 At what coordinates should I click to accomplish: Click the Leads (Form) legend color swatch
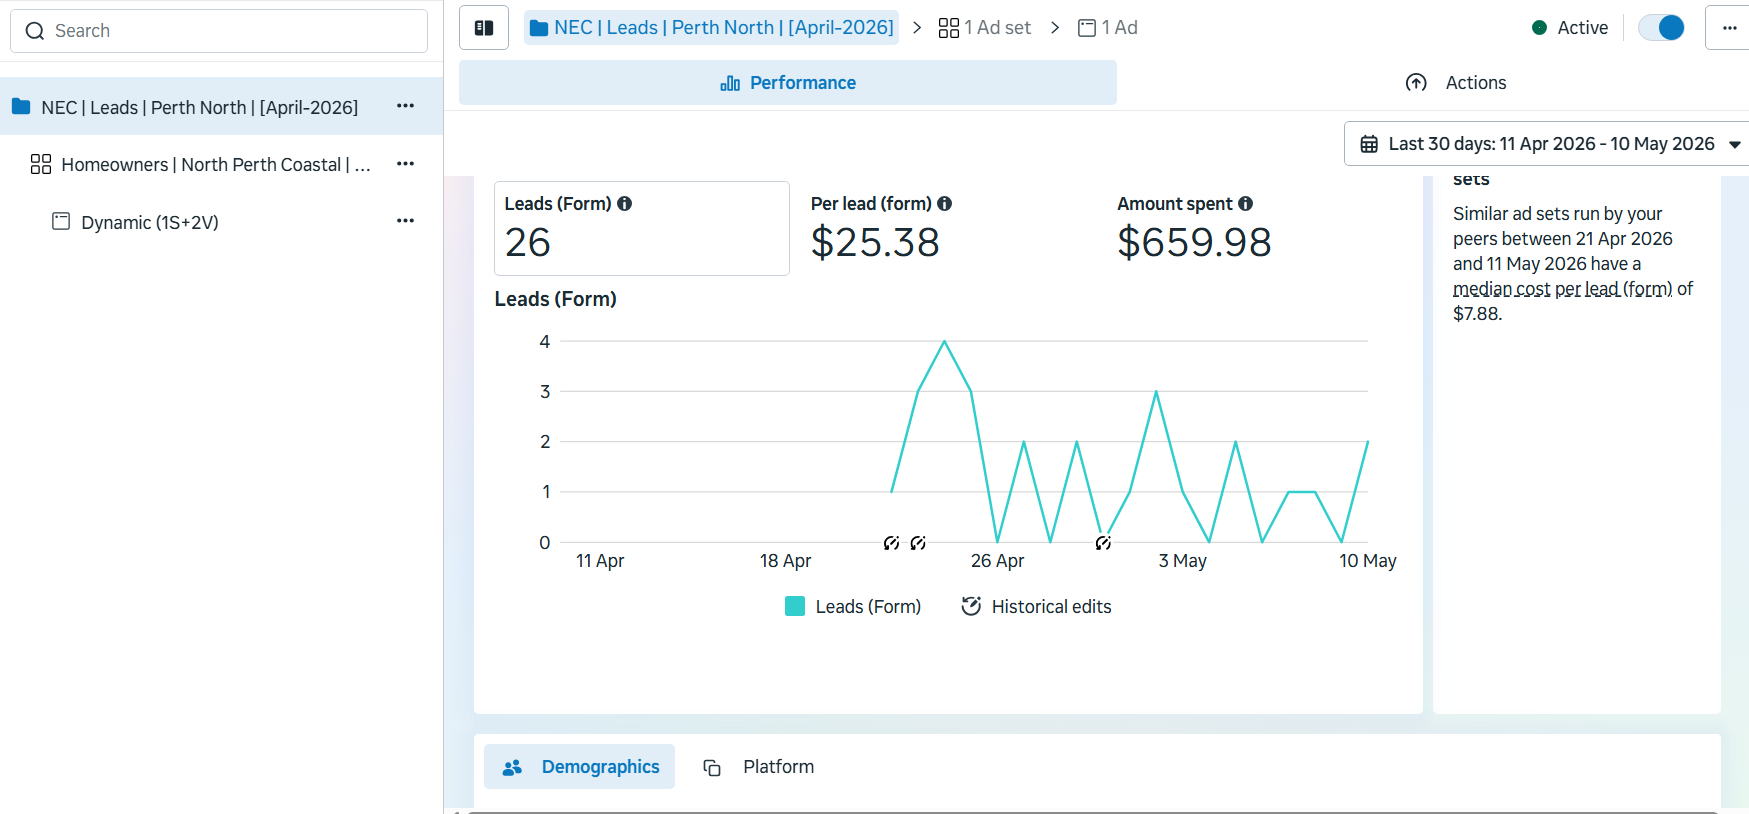coord(795,606)
